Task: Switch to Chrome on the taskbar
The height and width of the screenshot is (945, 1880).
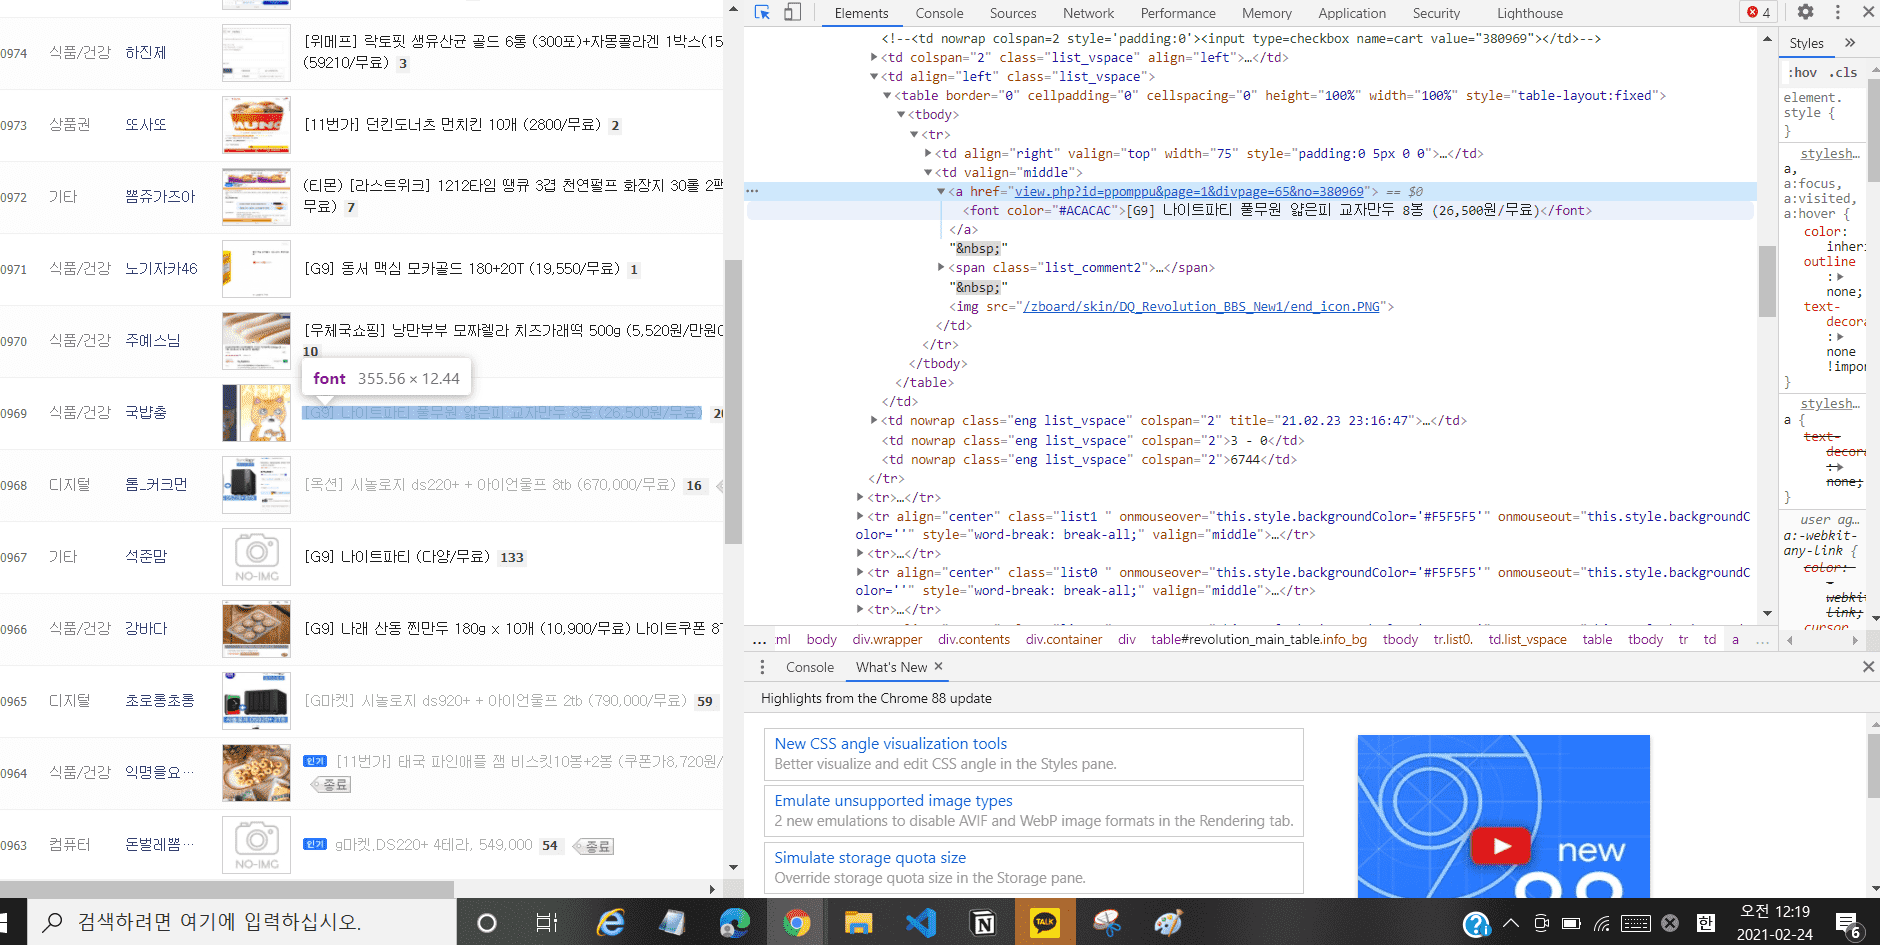Action: coord(797,922)
